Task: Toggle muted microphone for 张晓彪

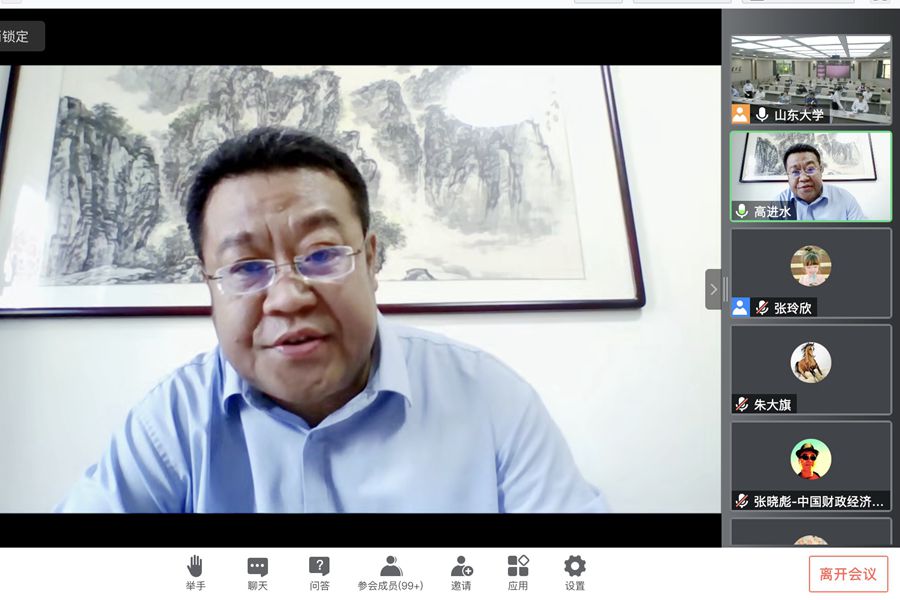Action: click(742, 501)
